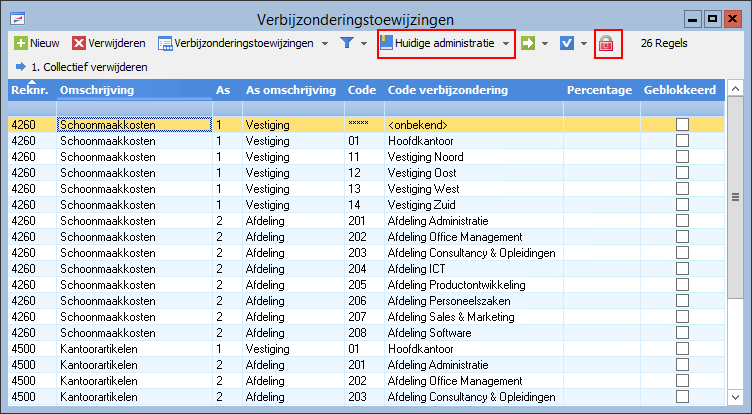Tick Geblokkeerd checkbox for Vestiging Oost row
This screenshot has width=752, height=414.
[x=682, y=173]
